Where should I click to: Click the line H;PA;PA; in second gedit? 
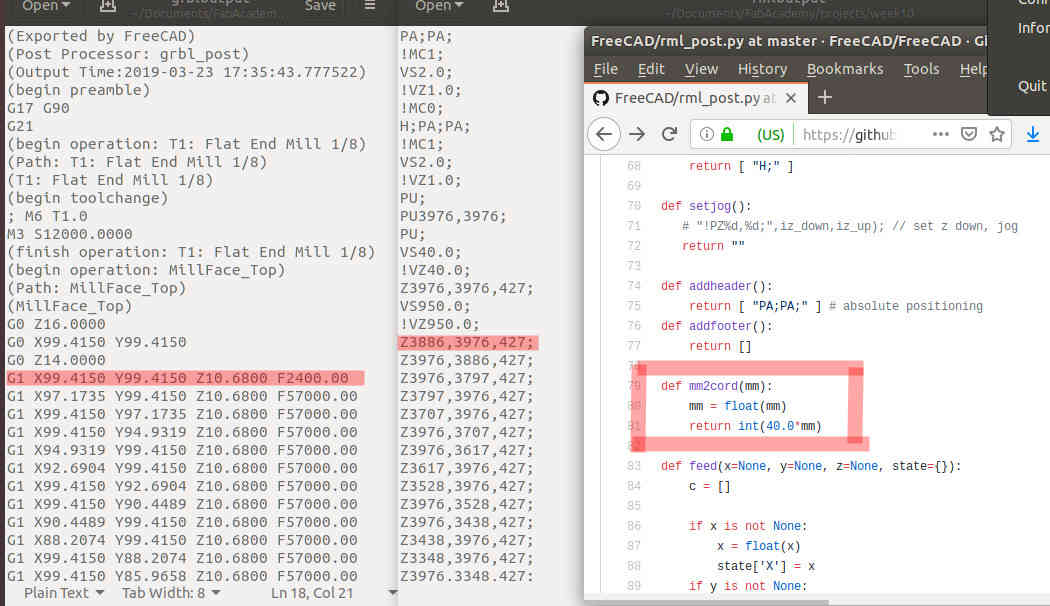click(435, 126)
